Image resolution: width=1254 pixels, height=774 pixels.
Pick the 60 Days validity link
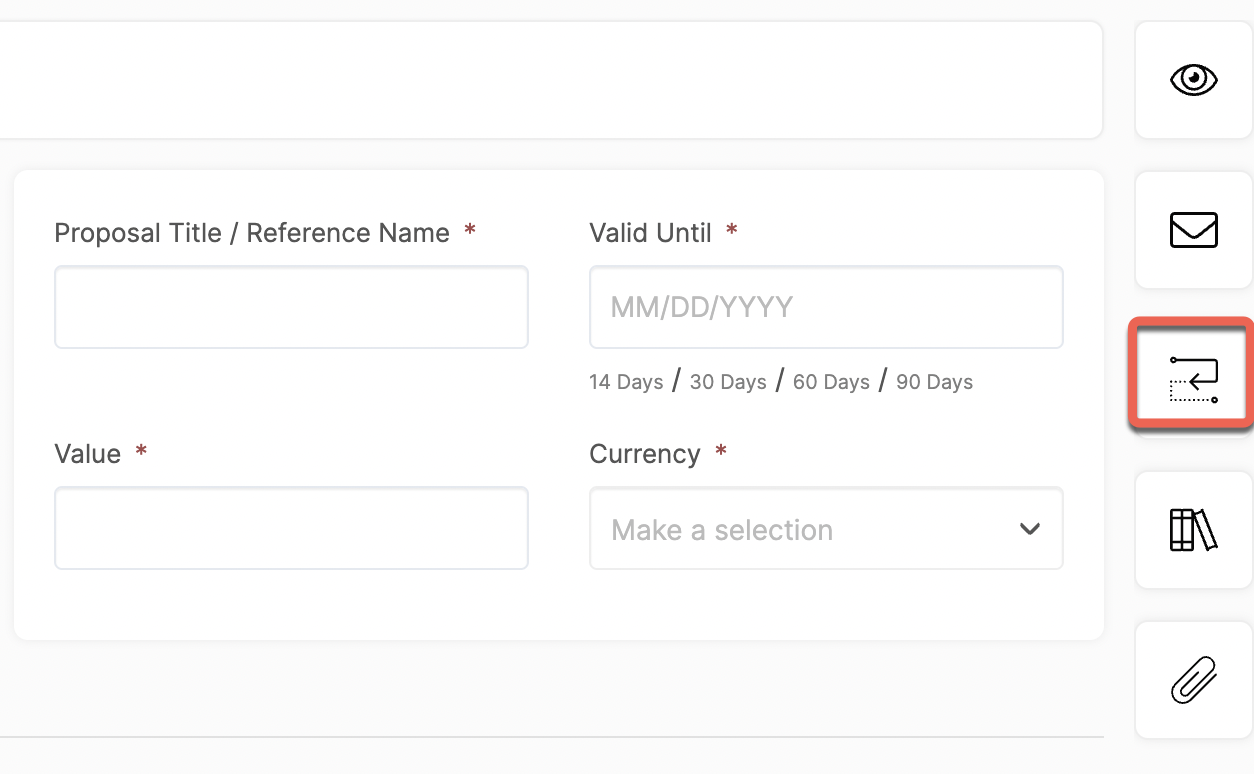click(831, 382)
